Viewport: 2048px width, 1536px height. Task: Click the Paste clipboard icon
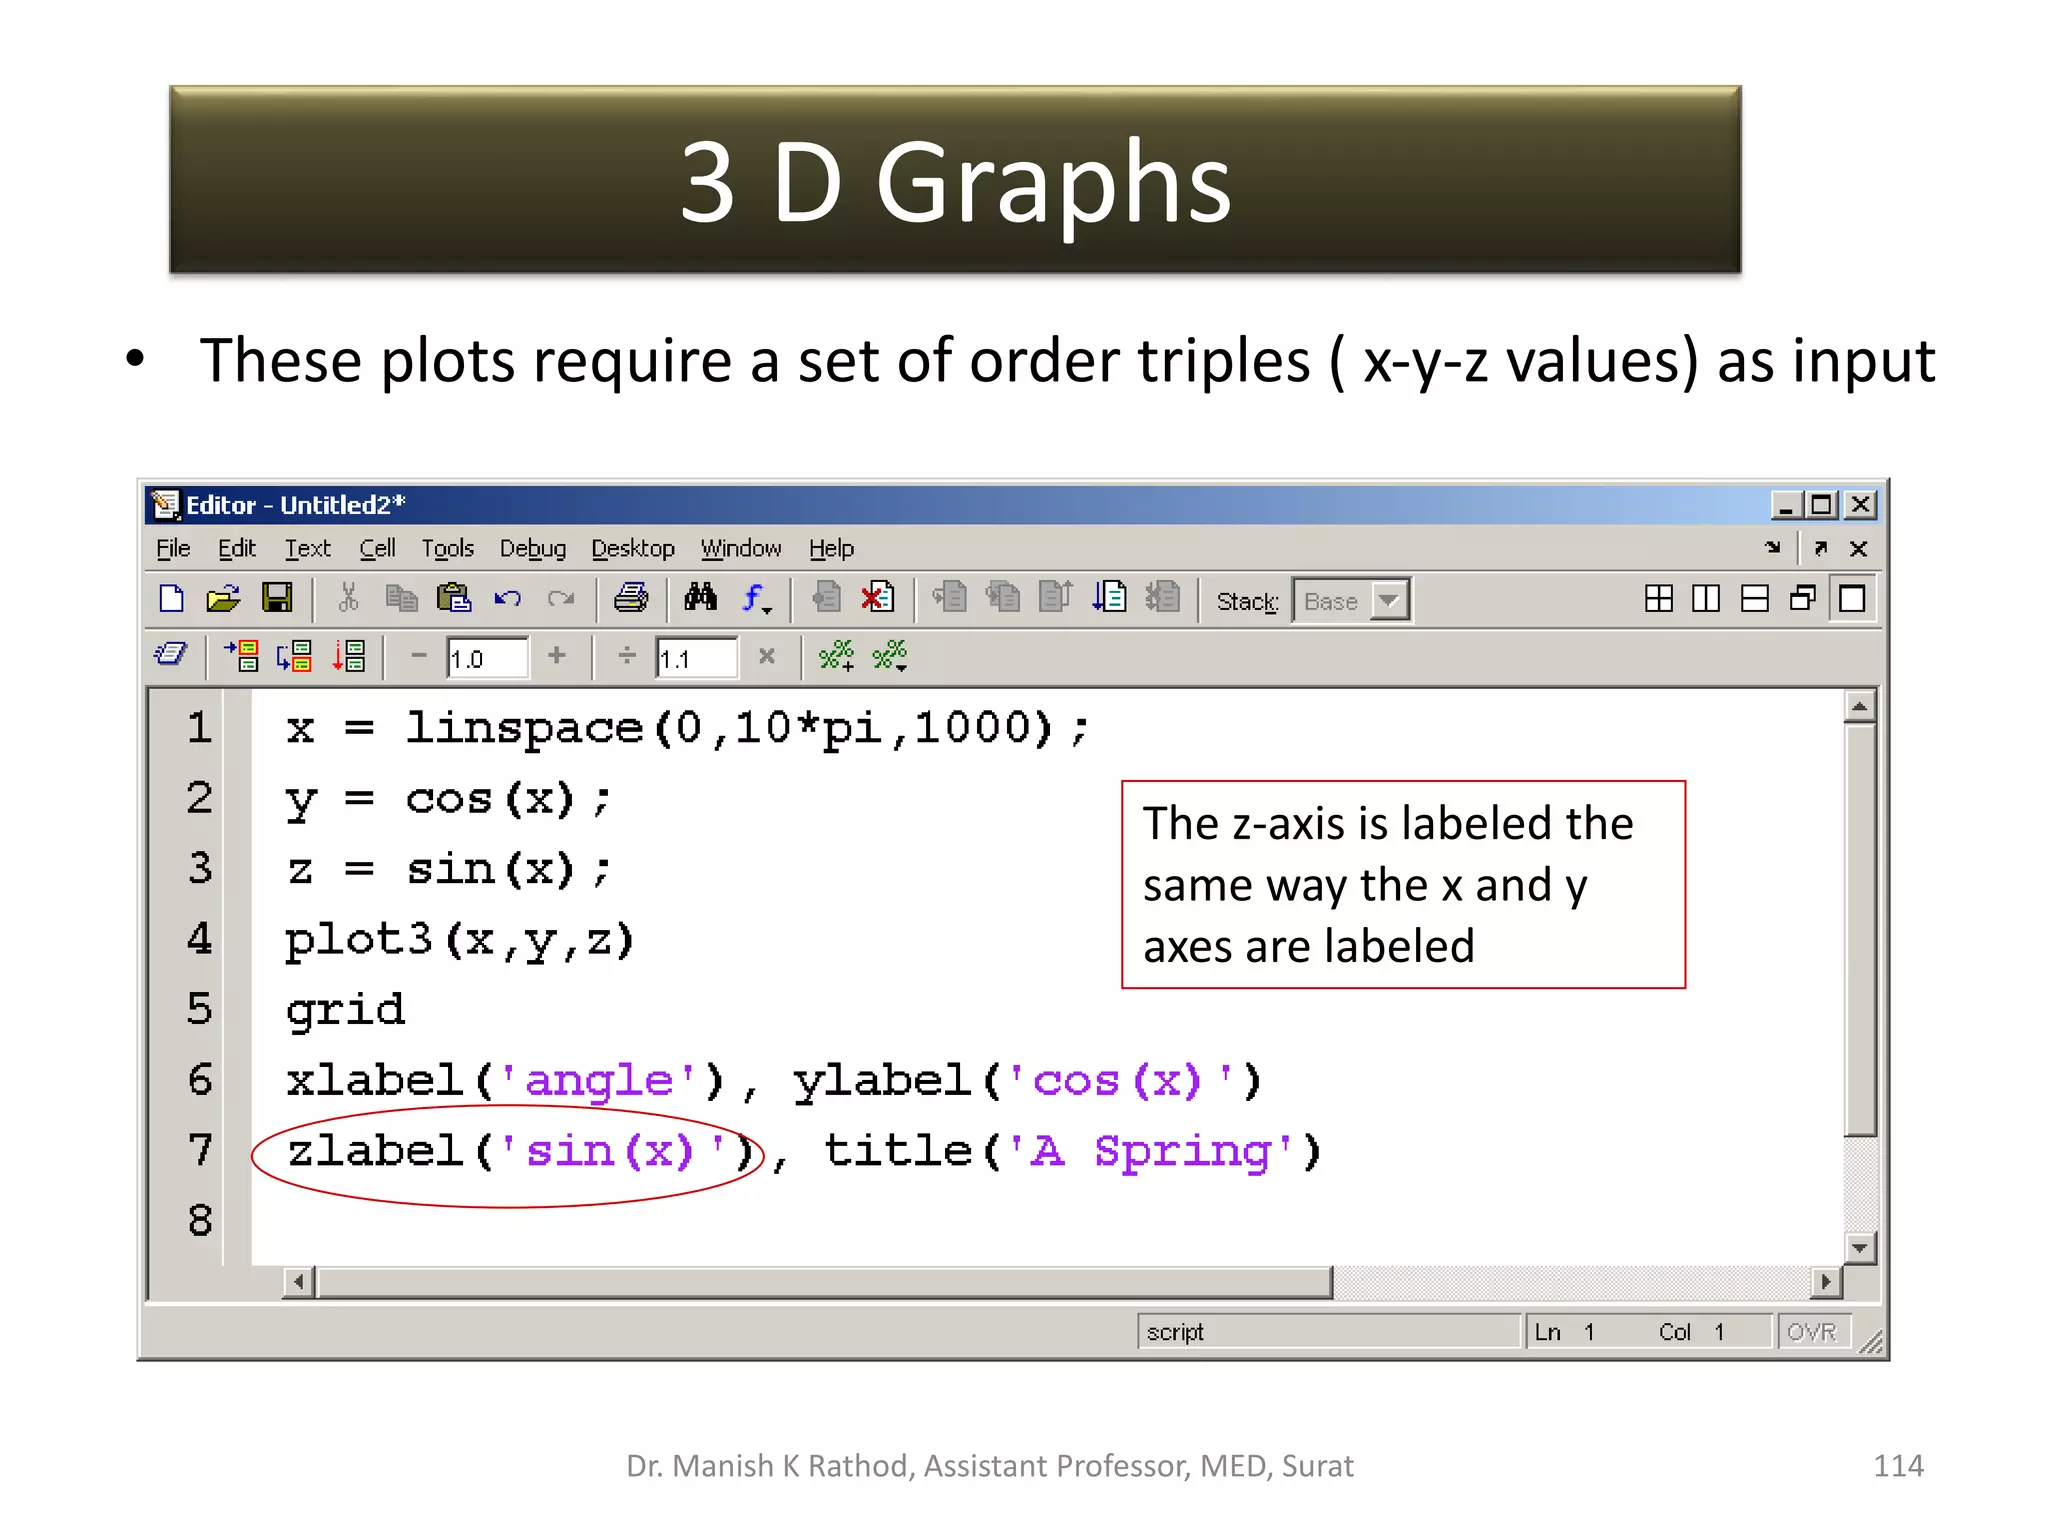pos(454,598)
